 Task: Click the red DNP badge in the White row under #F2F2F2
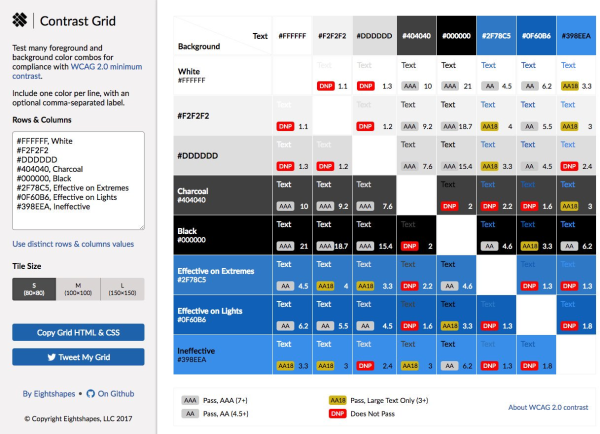click(x=326, y=86)
